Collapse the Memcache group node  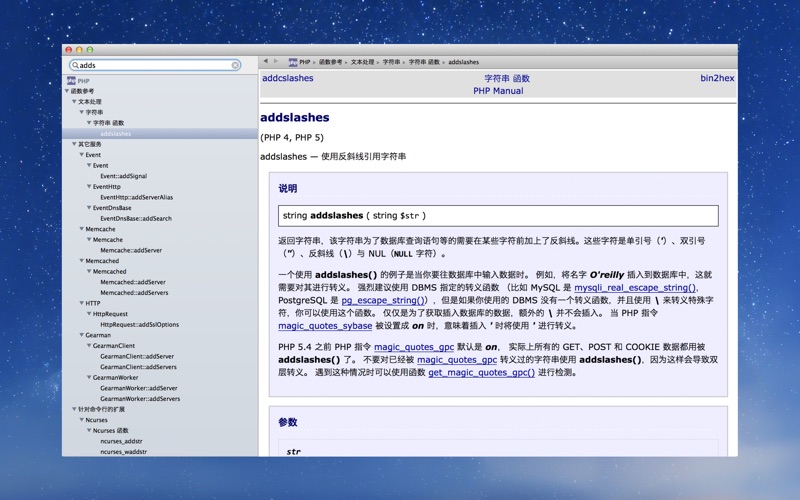coord(82,229)
